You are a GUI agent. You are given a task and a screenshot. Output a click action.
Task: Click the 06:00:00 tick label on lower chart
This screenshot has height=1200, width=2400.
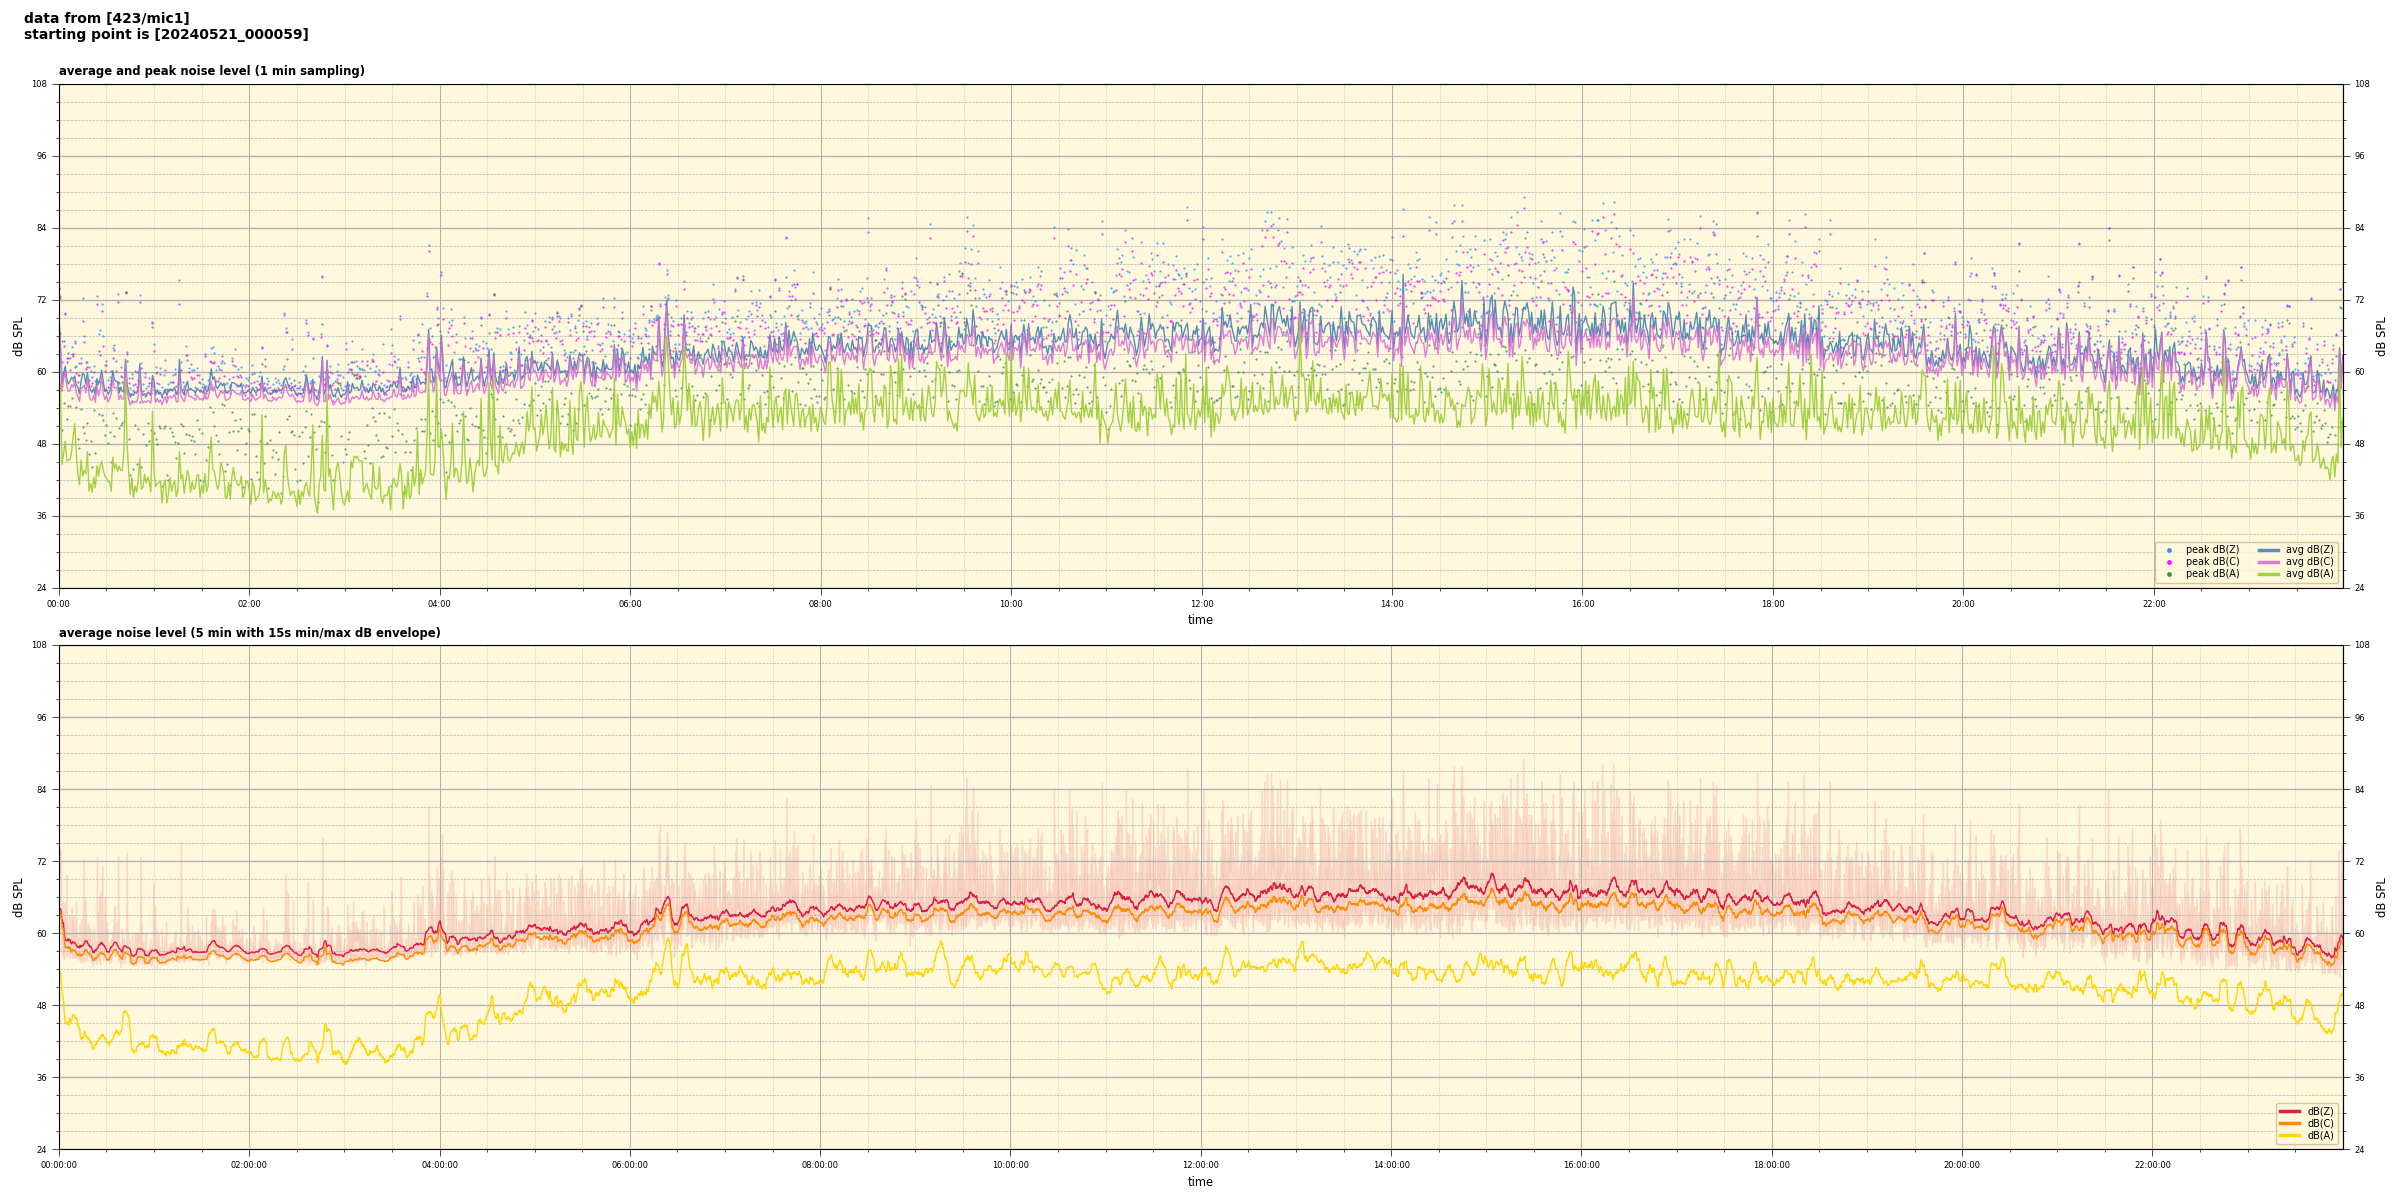click(630, 1165)
